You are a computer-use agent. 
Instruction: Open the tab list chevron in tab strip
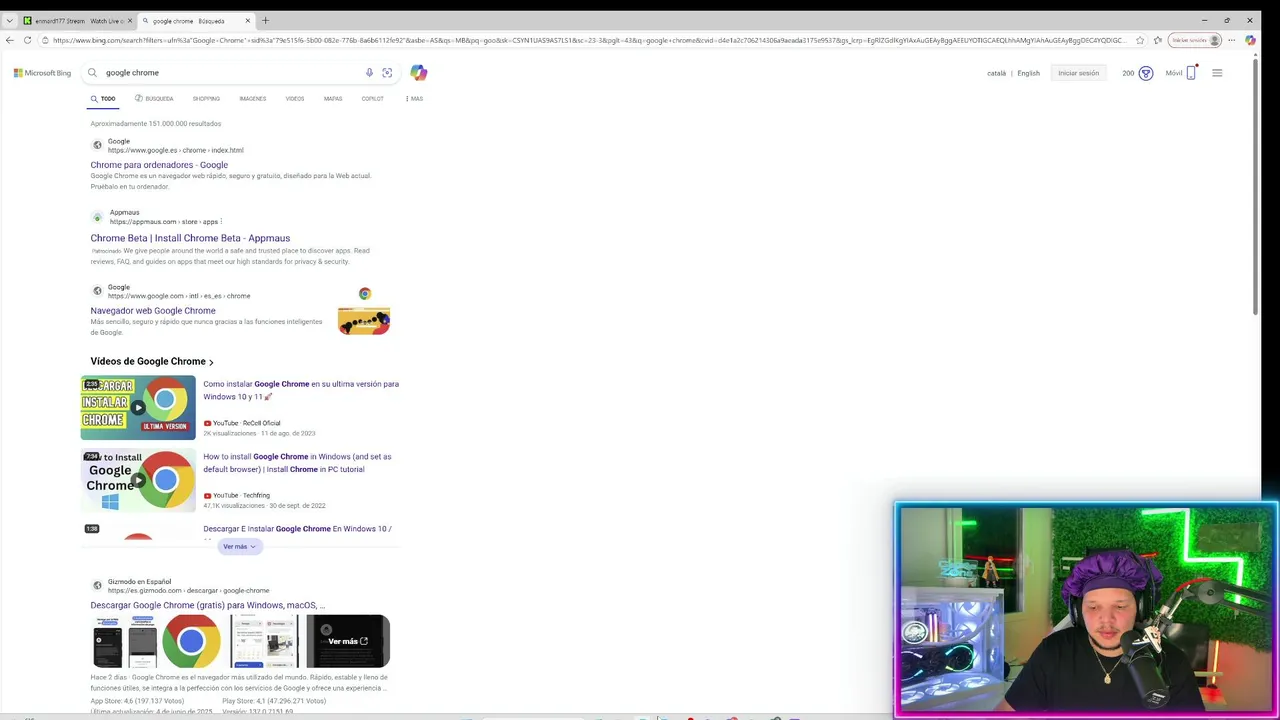pyautogui.click(x=9, y=20)
